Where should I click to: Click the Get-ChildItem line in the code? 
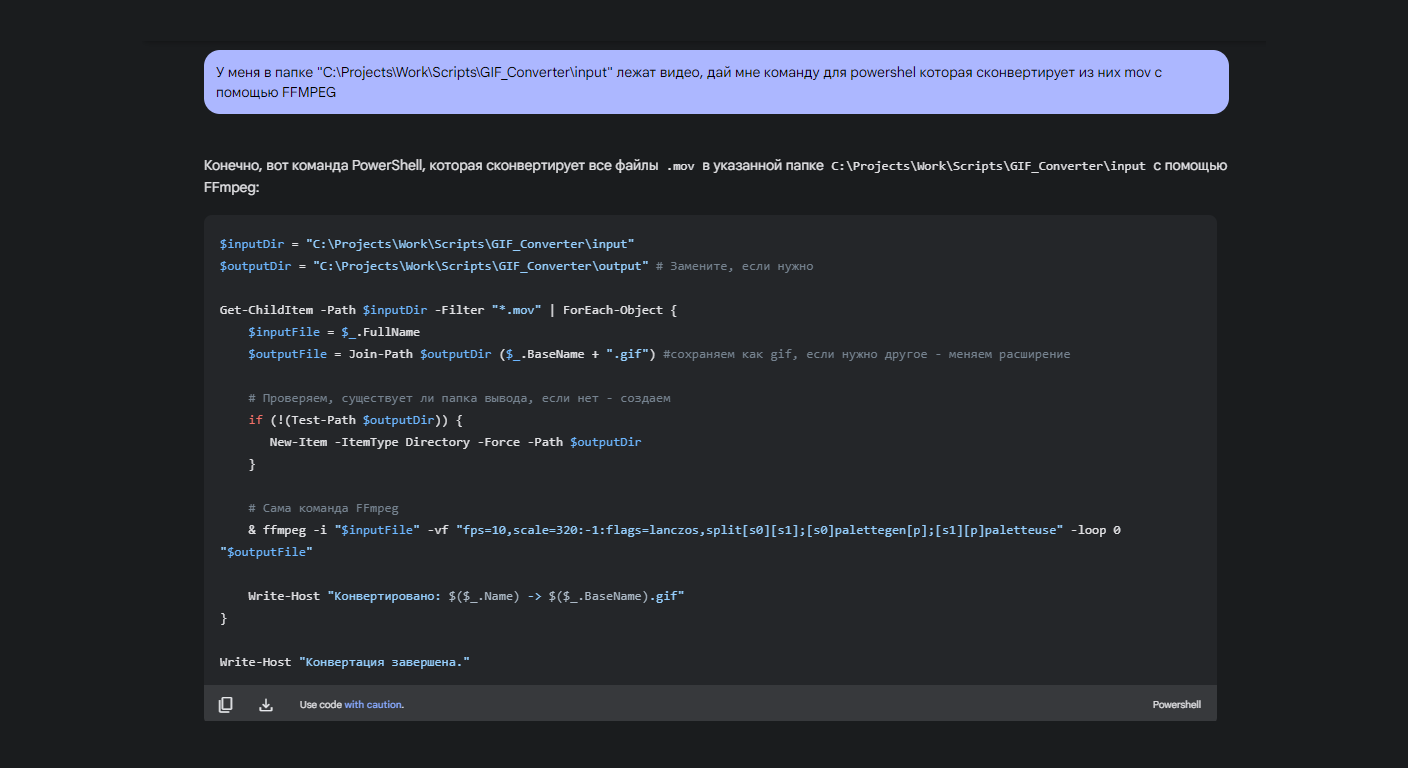448,310
